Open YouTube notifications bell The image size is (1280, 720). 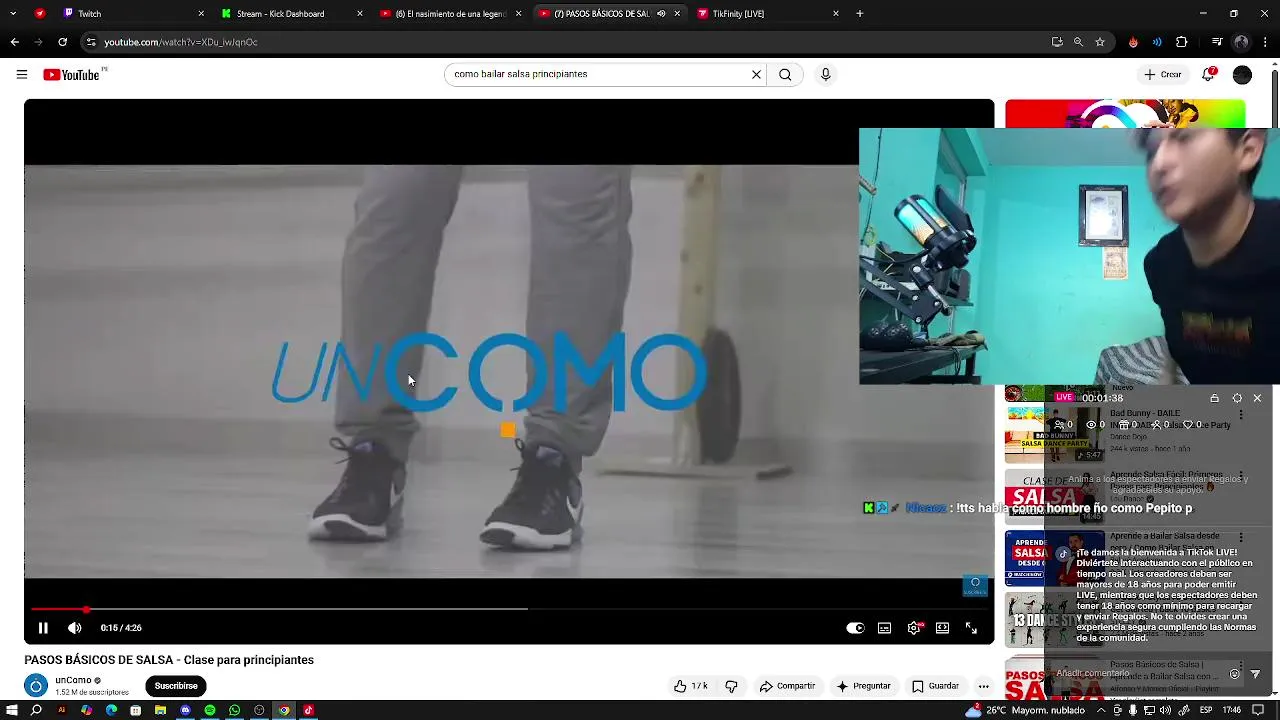point(1208,74)
